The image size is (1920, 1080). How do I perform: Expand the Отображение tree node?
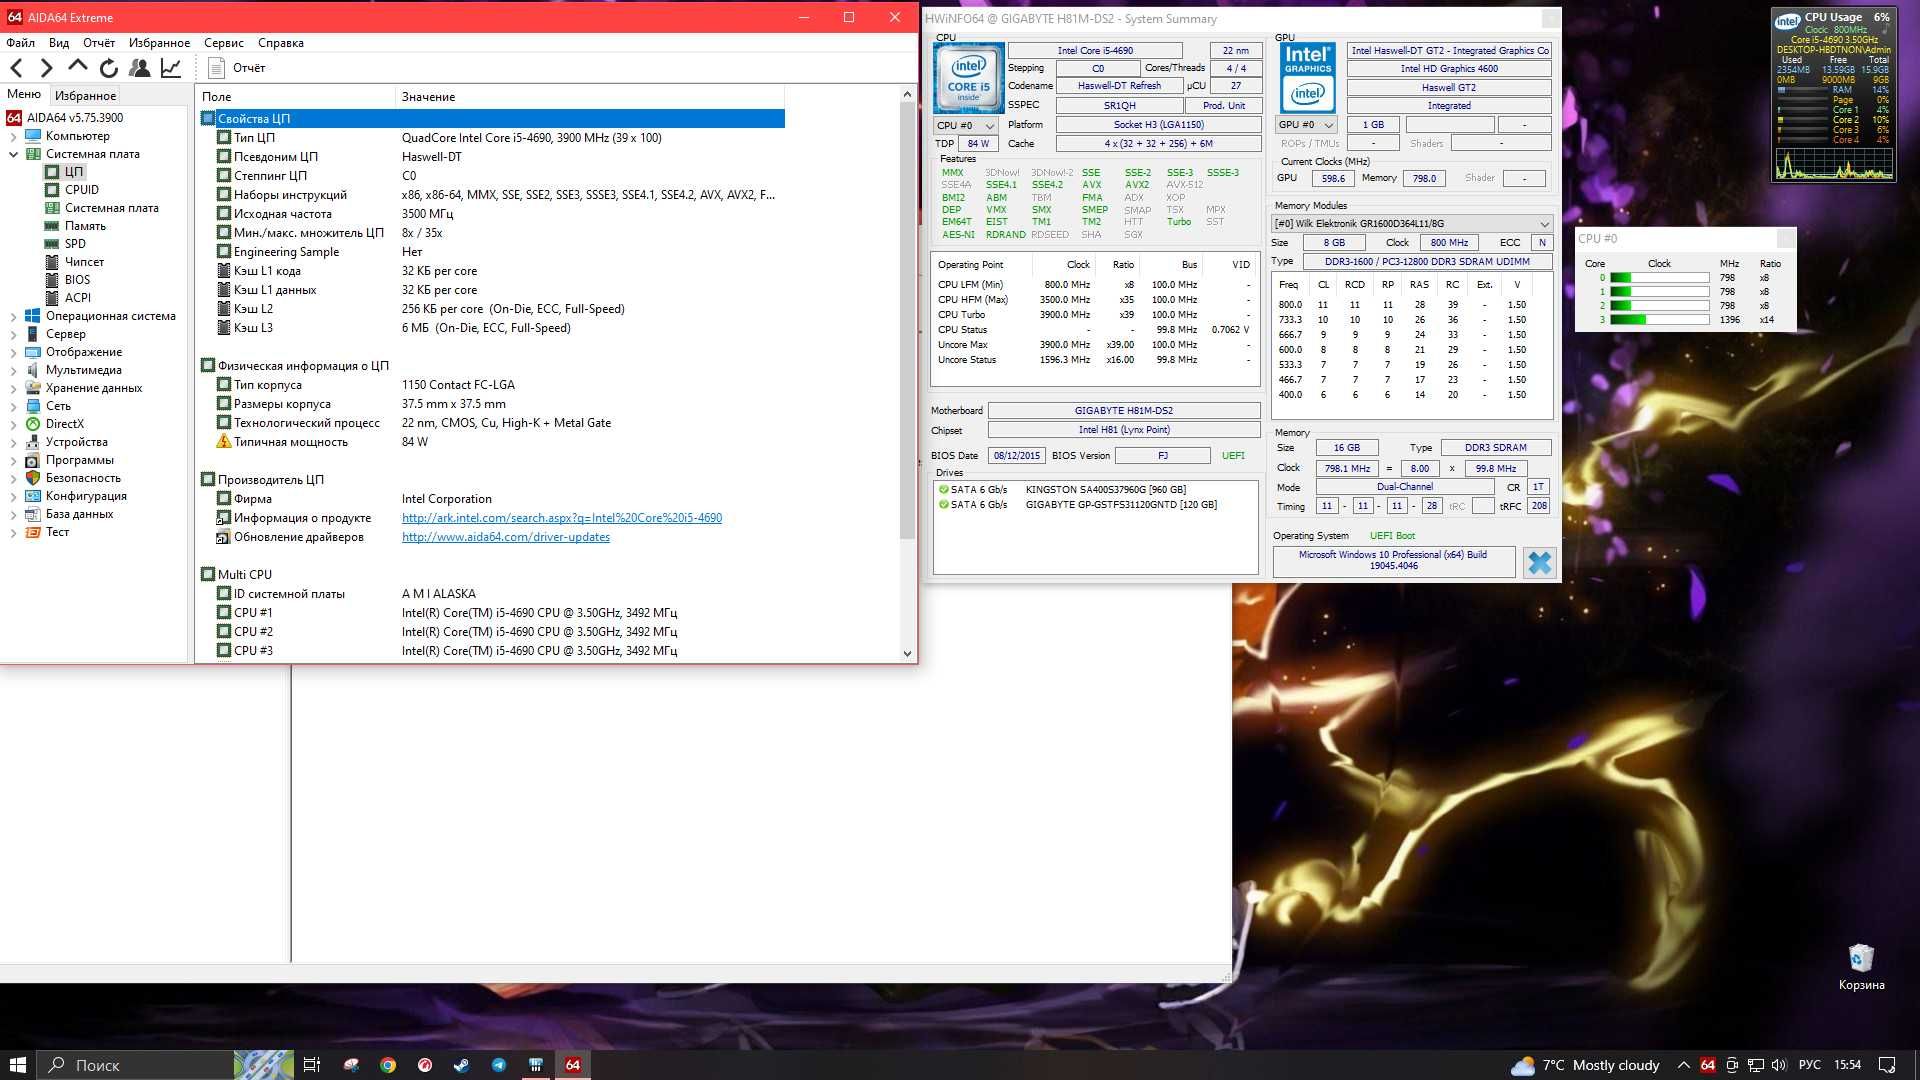tap(13, 352)
